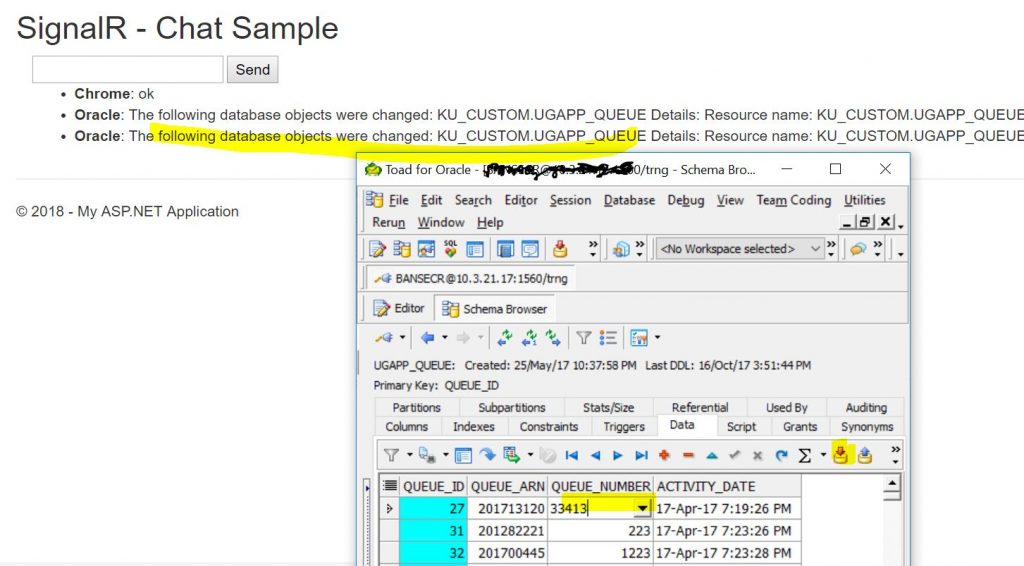This screenshot has height=566, width=1024.
Task: Select the Referential tab
Action: pyautogui.click(x=699, y=407)
